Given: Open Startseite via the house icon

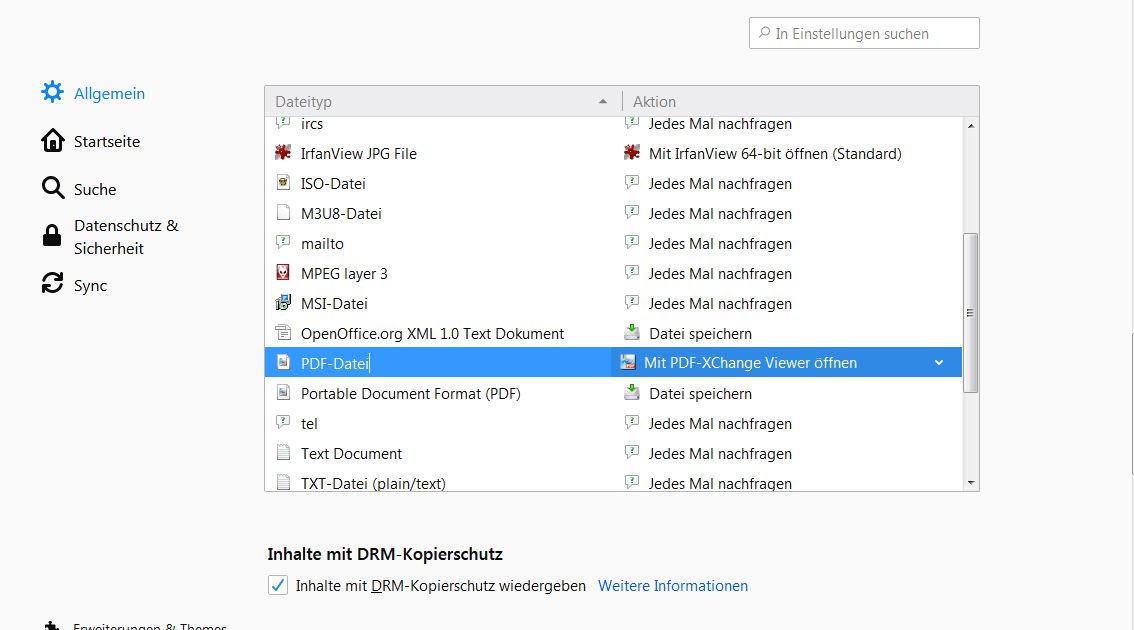Looking at the screenshot, I should (x=52, y=141).
